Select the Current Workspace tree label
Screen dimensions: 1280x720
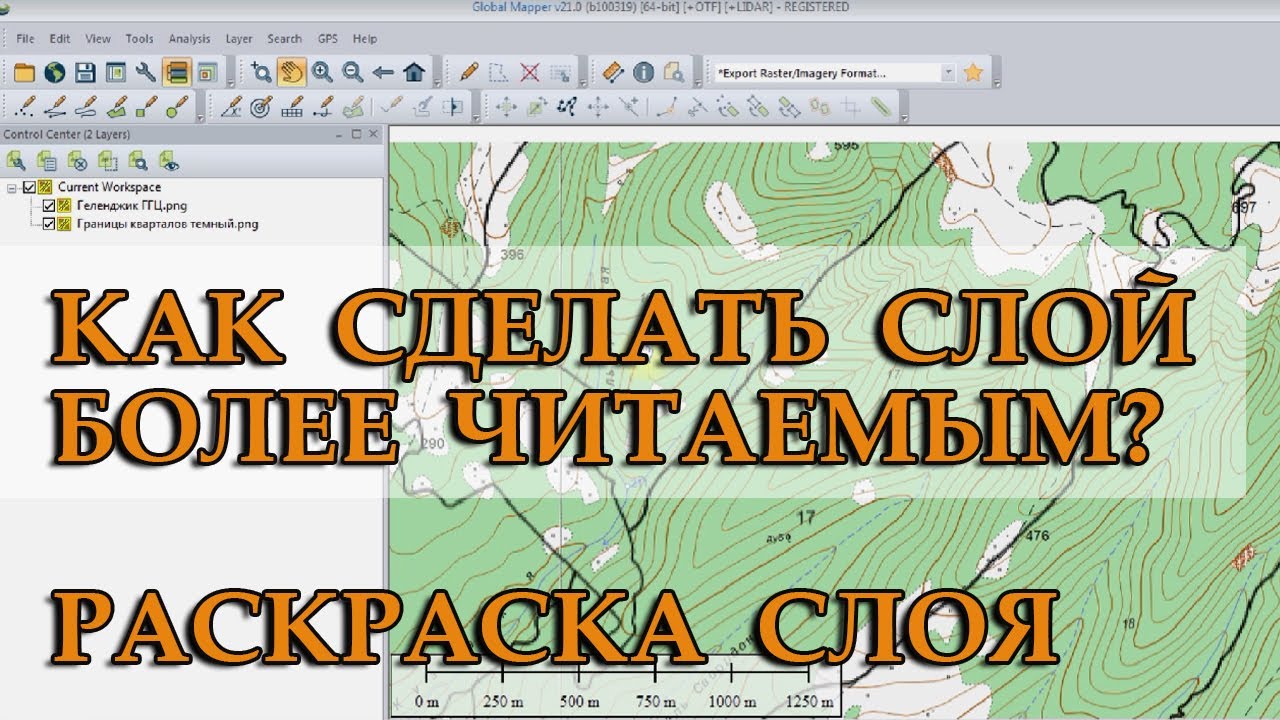[x=109, y=187]
